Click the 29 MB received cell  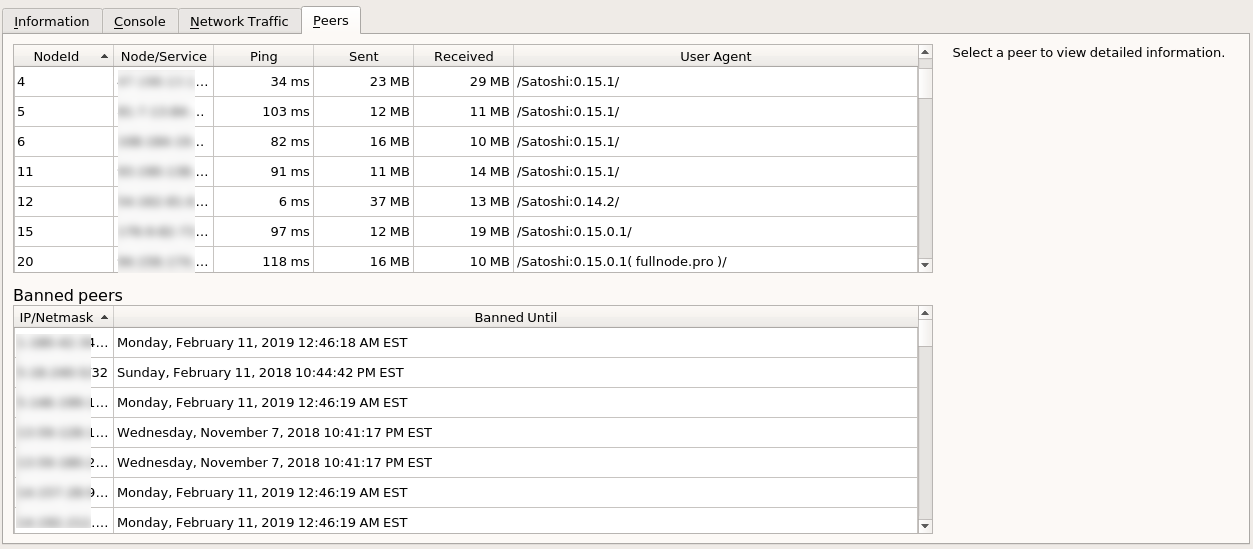[463, 82]
